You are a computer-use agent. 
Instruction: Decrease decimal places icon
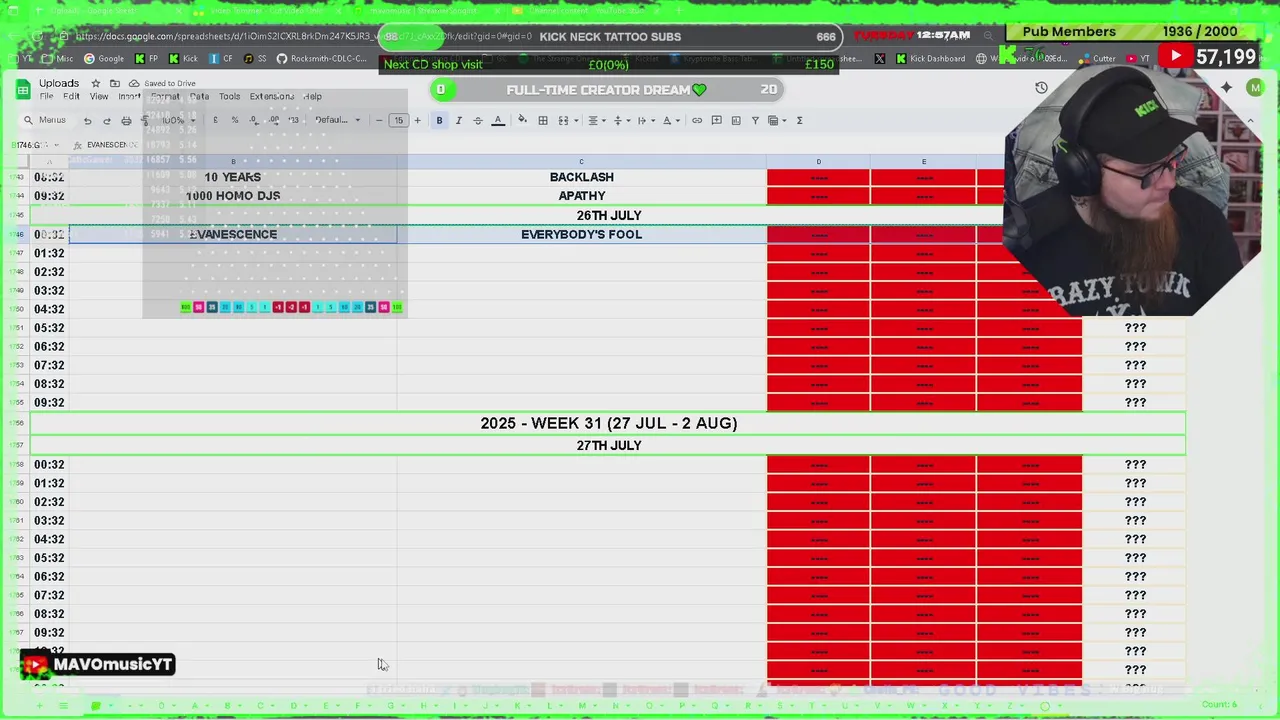254,120
